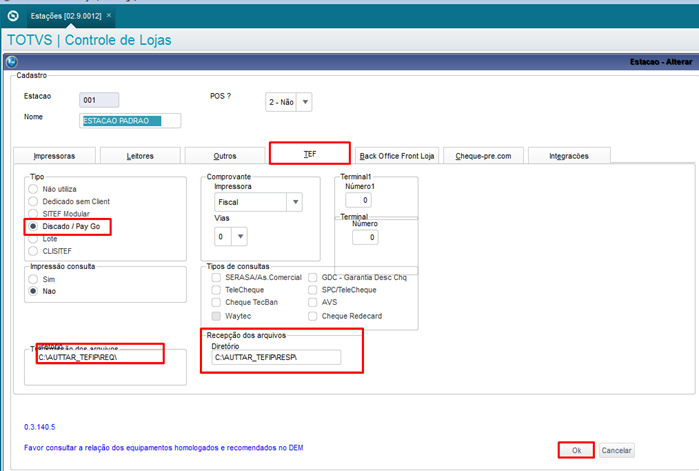
Task: Open the Leitores tab
Action: (140, 156)
